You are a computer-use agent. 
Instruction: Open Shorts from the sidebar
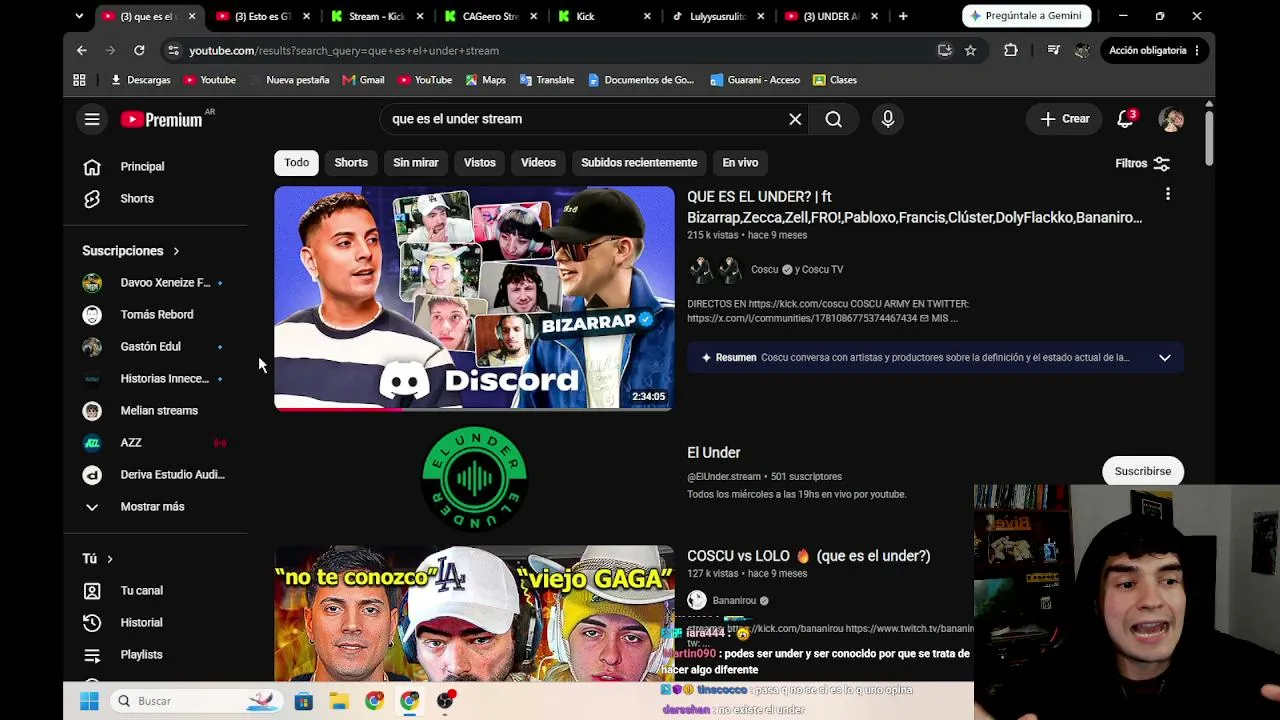[x=137, y=199]
